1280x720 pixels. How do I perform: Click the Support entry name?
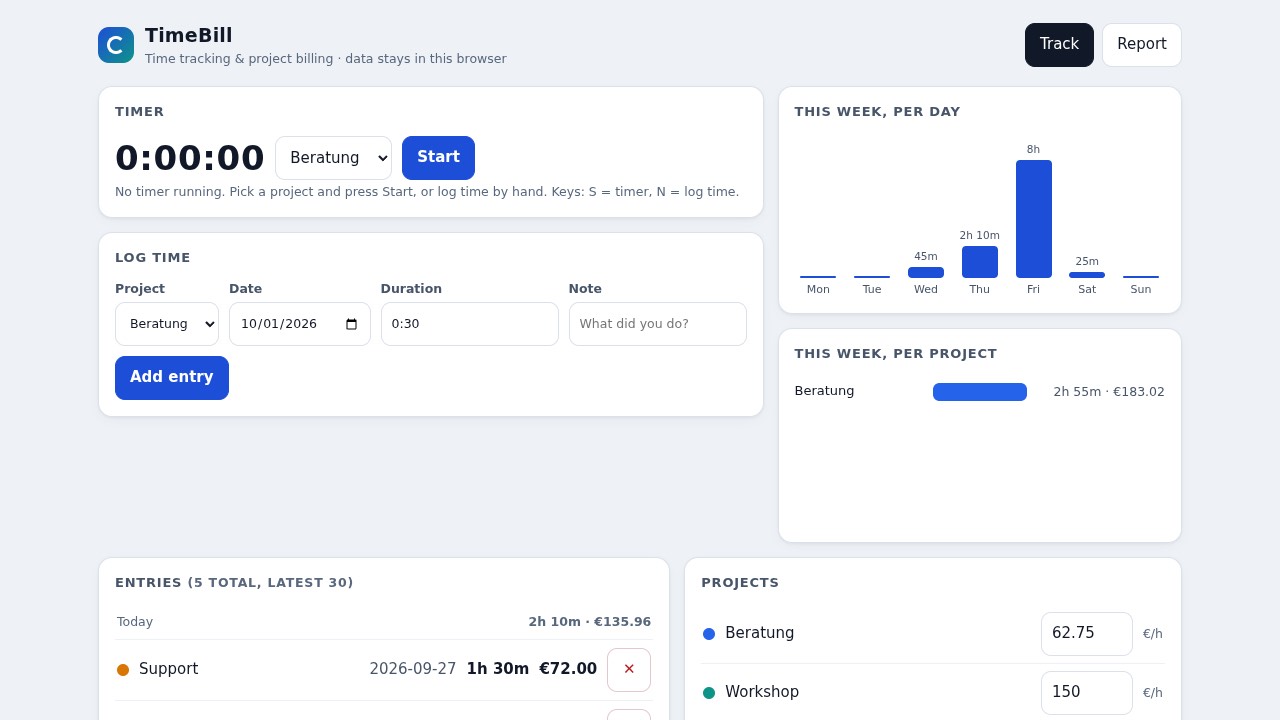pyautogui.click(x=169, y=670)
